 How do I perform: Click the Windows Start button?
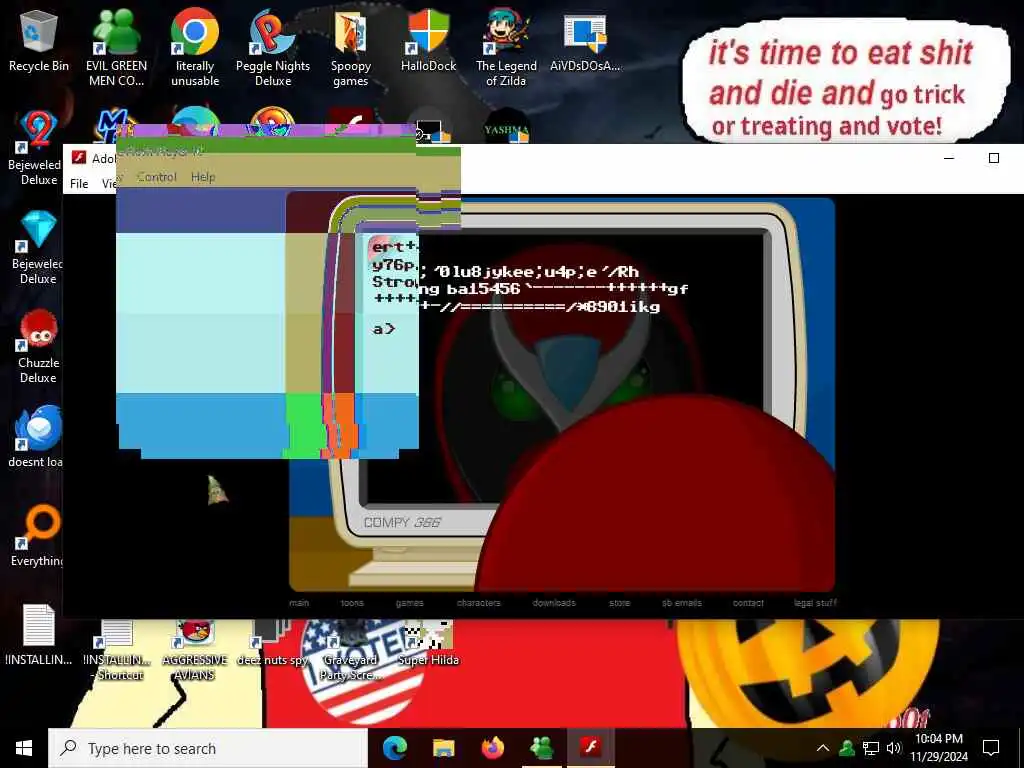24,748
